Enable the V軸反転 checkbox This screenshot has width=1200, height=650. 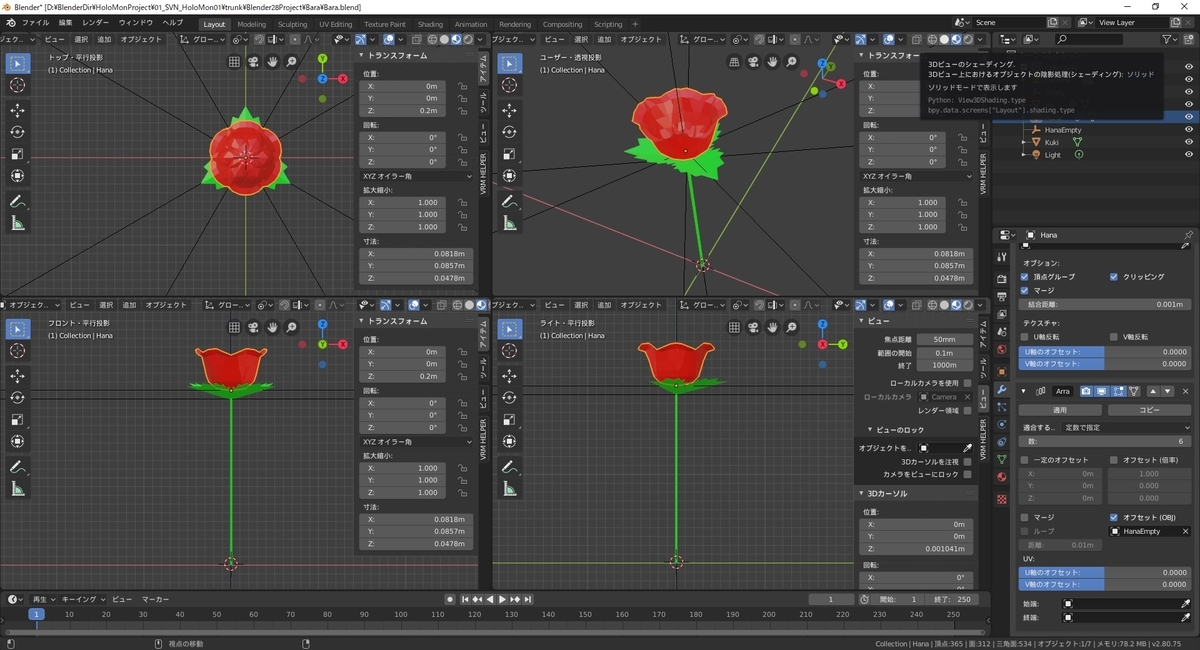1114,337
